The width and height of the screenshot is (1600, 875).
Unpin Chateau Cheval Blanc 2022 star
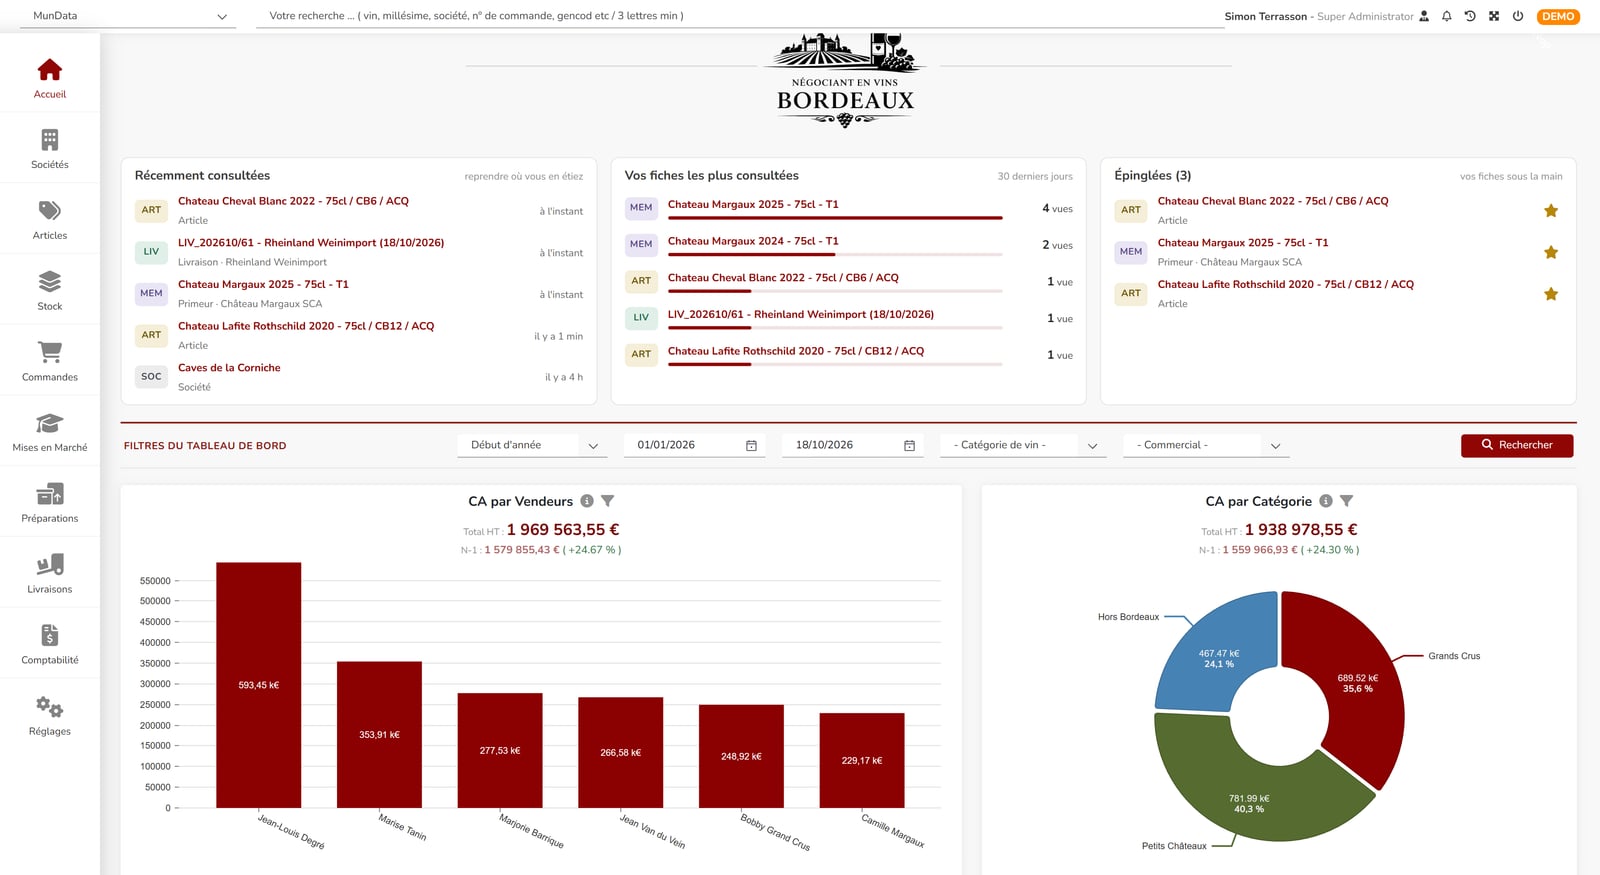[x=1551, y=211]
